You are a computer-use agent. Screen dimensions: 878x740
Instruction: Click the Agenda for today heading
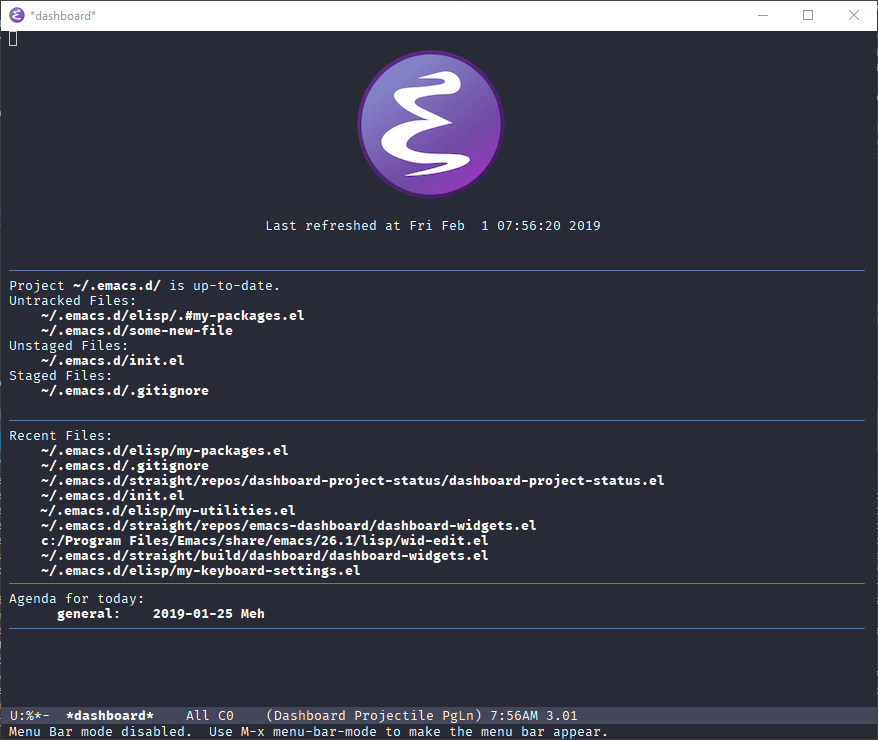coord(76,599)
